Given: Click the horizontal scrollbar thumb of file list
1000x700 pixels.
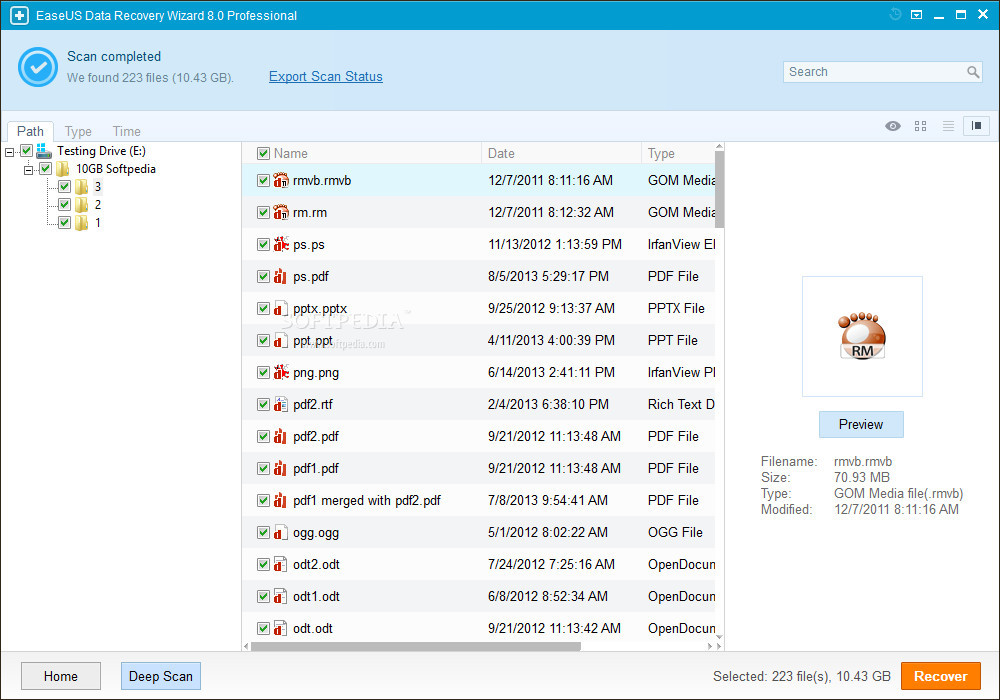Looking at the screenshot, I should pos(416,646).
